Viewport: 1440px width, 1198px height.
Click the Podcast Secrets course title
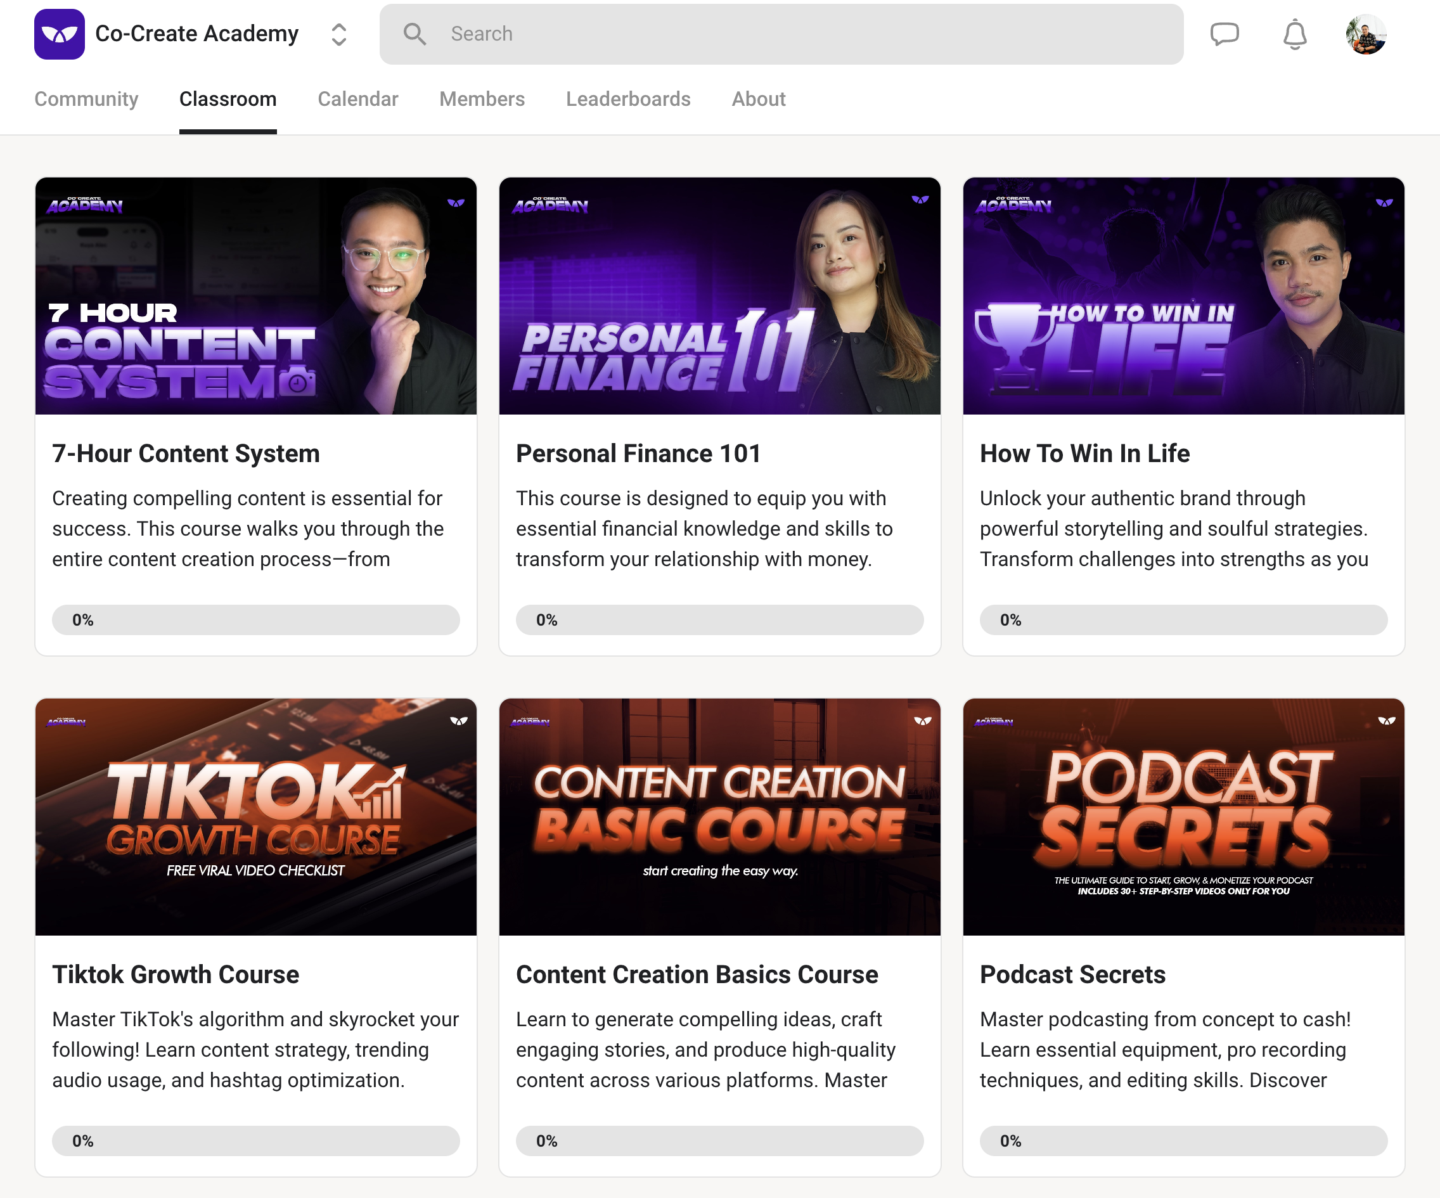pos(1072,975)
